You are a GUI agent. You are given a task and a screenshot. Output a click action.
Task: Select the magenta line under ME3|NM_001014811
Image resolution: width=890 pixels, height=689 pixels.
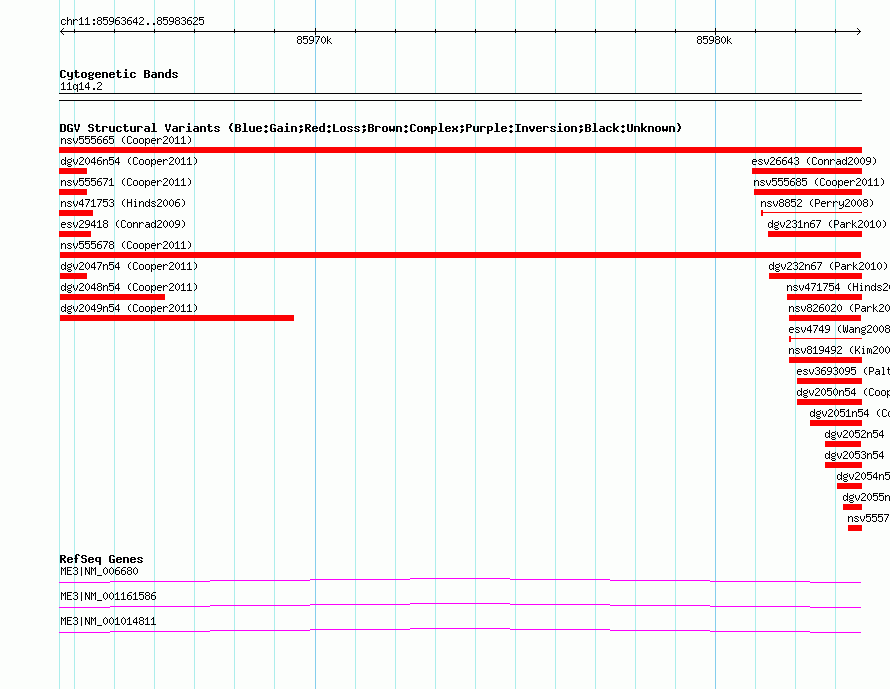pyautogui.click(x=460, y=630)
